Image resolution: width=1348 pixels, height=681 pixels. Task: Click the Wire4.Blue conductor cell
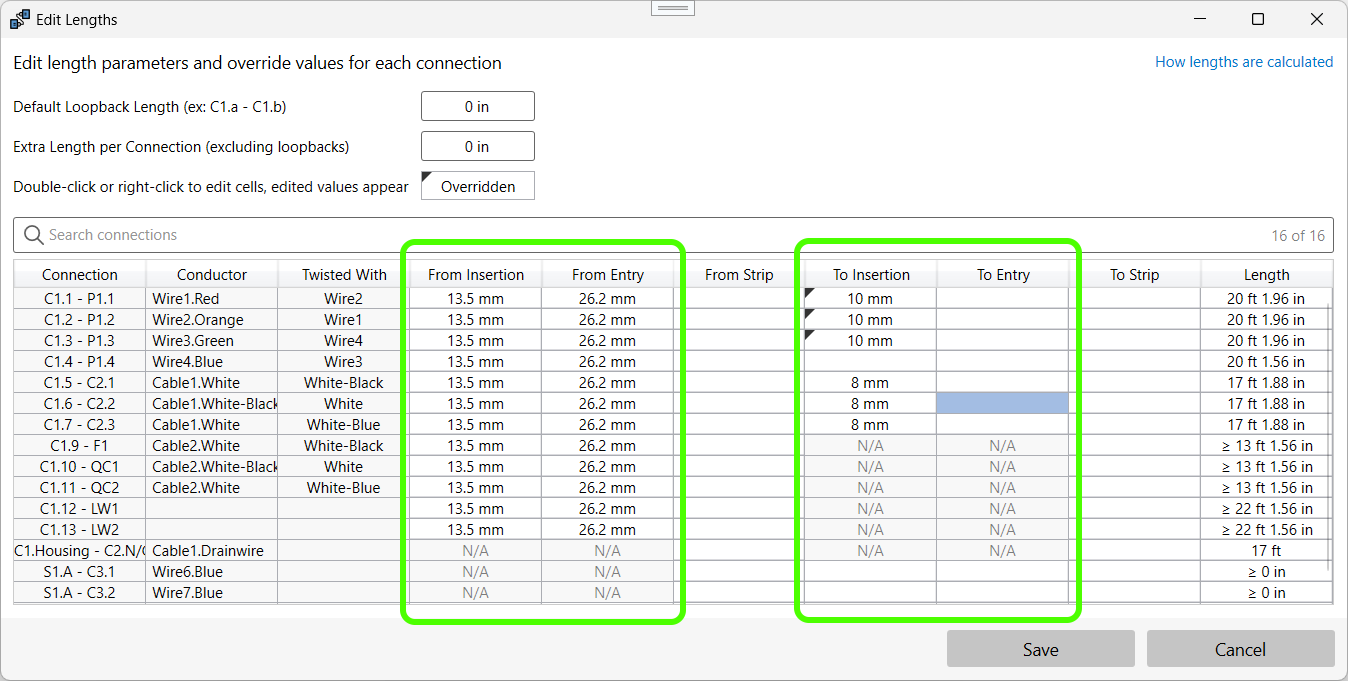212,361
